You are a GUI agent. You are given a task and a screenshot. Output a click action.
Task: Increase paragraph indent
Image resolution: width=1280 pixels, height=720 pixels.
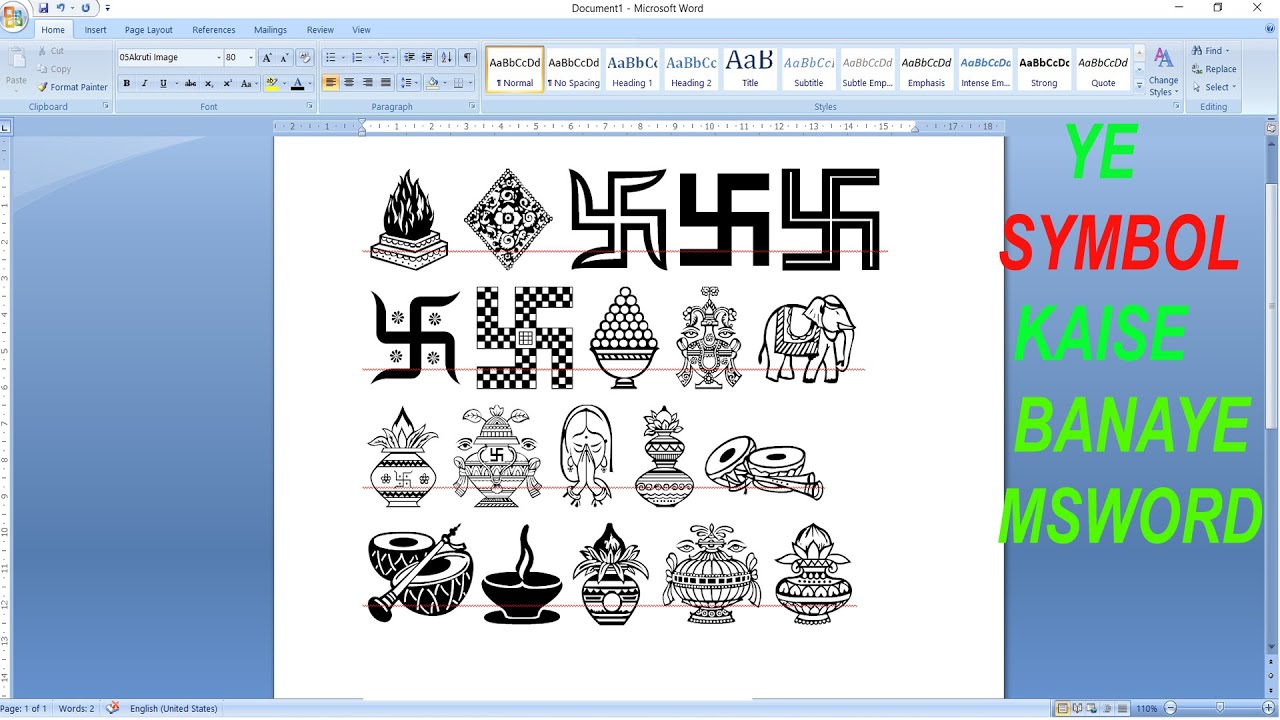(427, 58)
